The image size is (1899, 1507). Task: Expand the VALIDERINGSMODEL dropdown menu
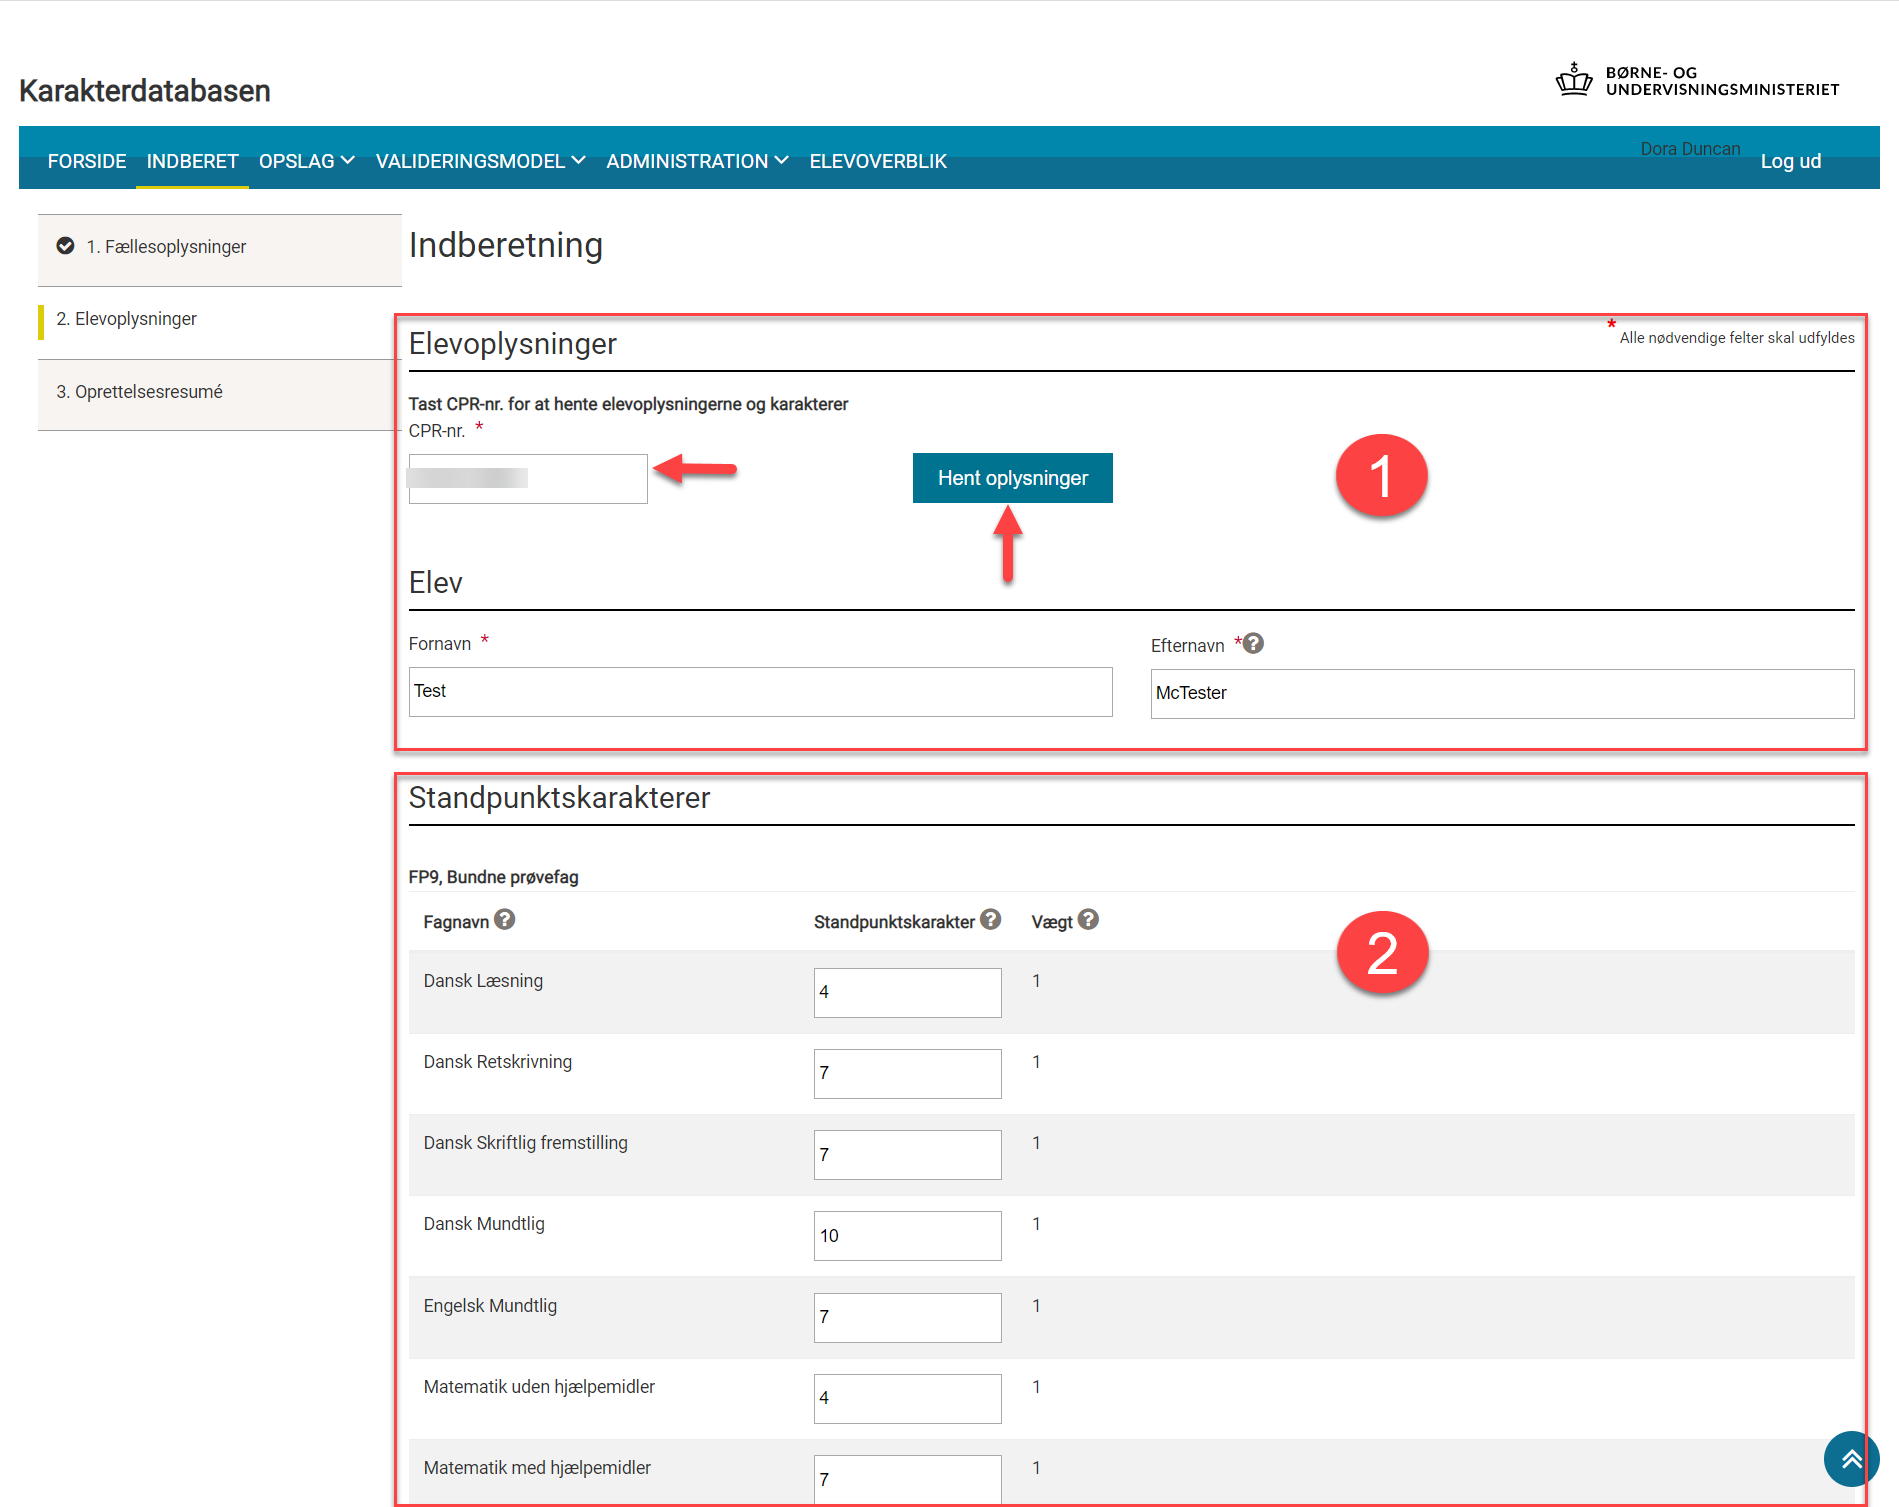[480, 161]
